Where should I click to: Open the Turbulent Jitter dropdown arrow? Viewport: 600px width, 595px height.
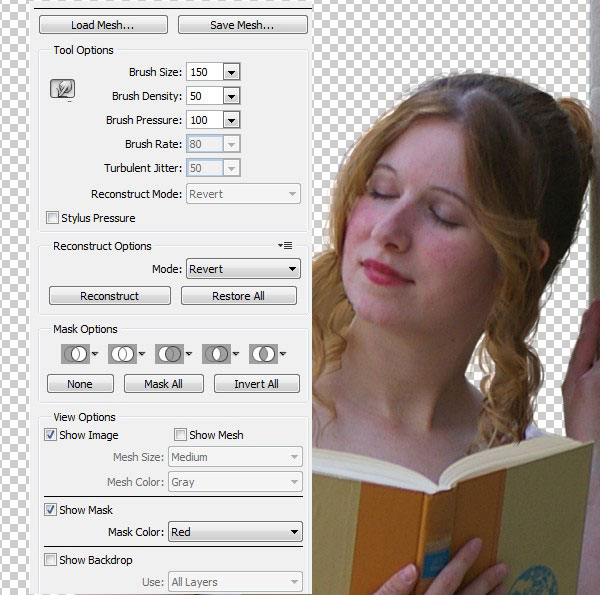231,168
